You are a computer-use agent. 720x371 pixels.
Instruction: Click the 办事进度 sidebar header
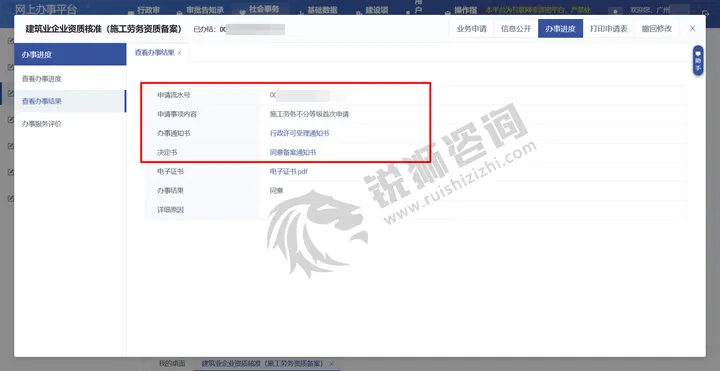70,55
